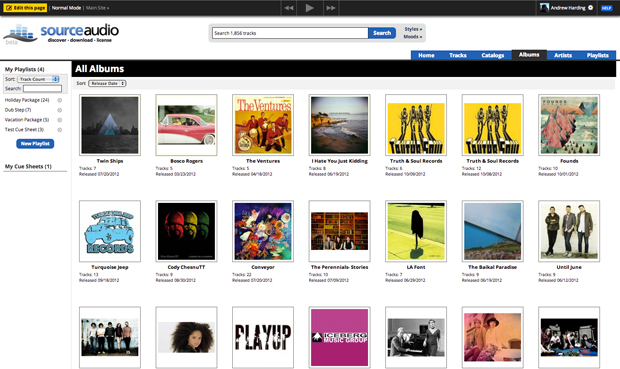Open The Baikal Paradise album cover
This screenshot has height=369, width=620.
coord(492,231)
